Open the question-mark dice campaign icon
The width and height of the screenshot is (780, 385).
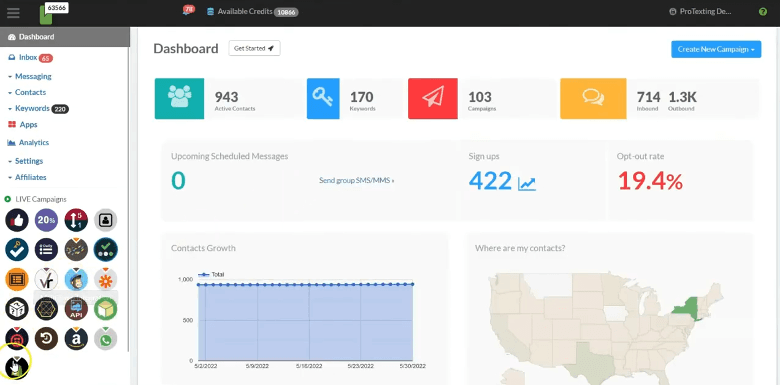(x=17, y=309)
